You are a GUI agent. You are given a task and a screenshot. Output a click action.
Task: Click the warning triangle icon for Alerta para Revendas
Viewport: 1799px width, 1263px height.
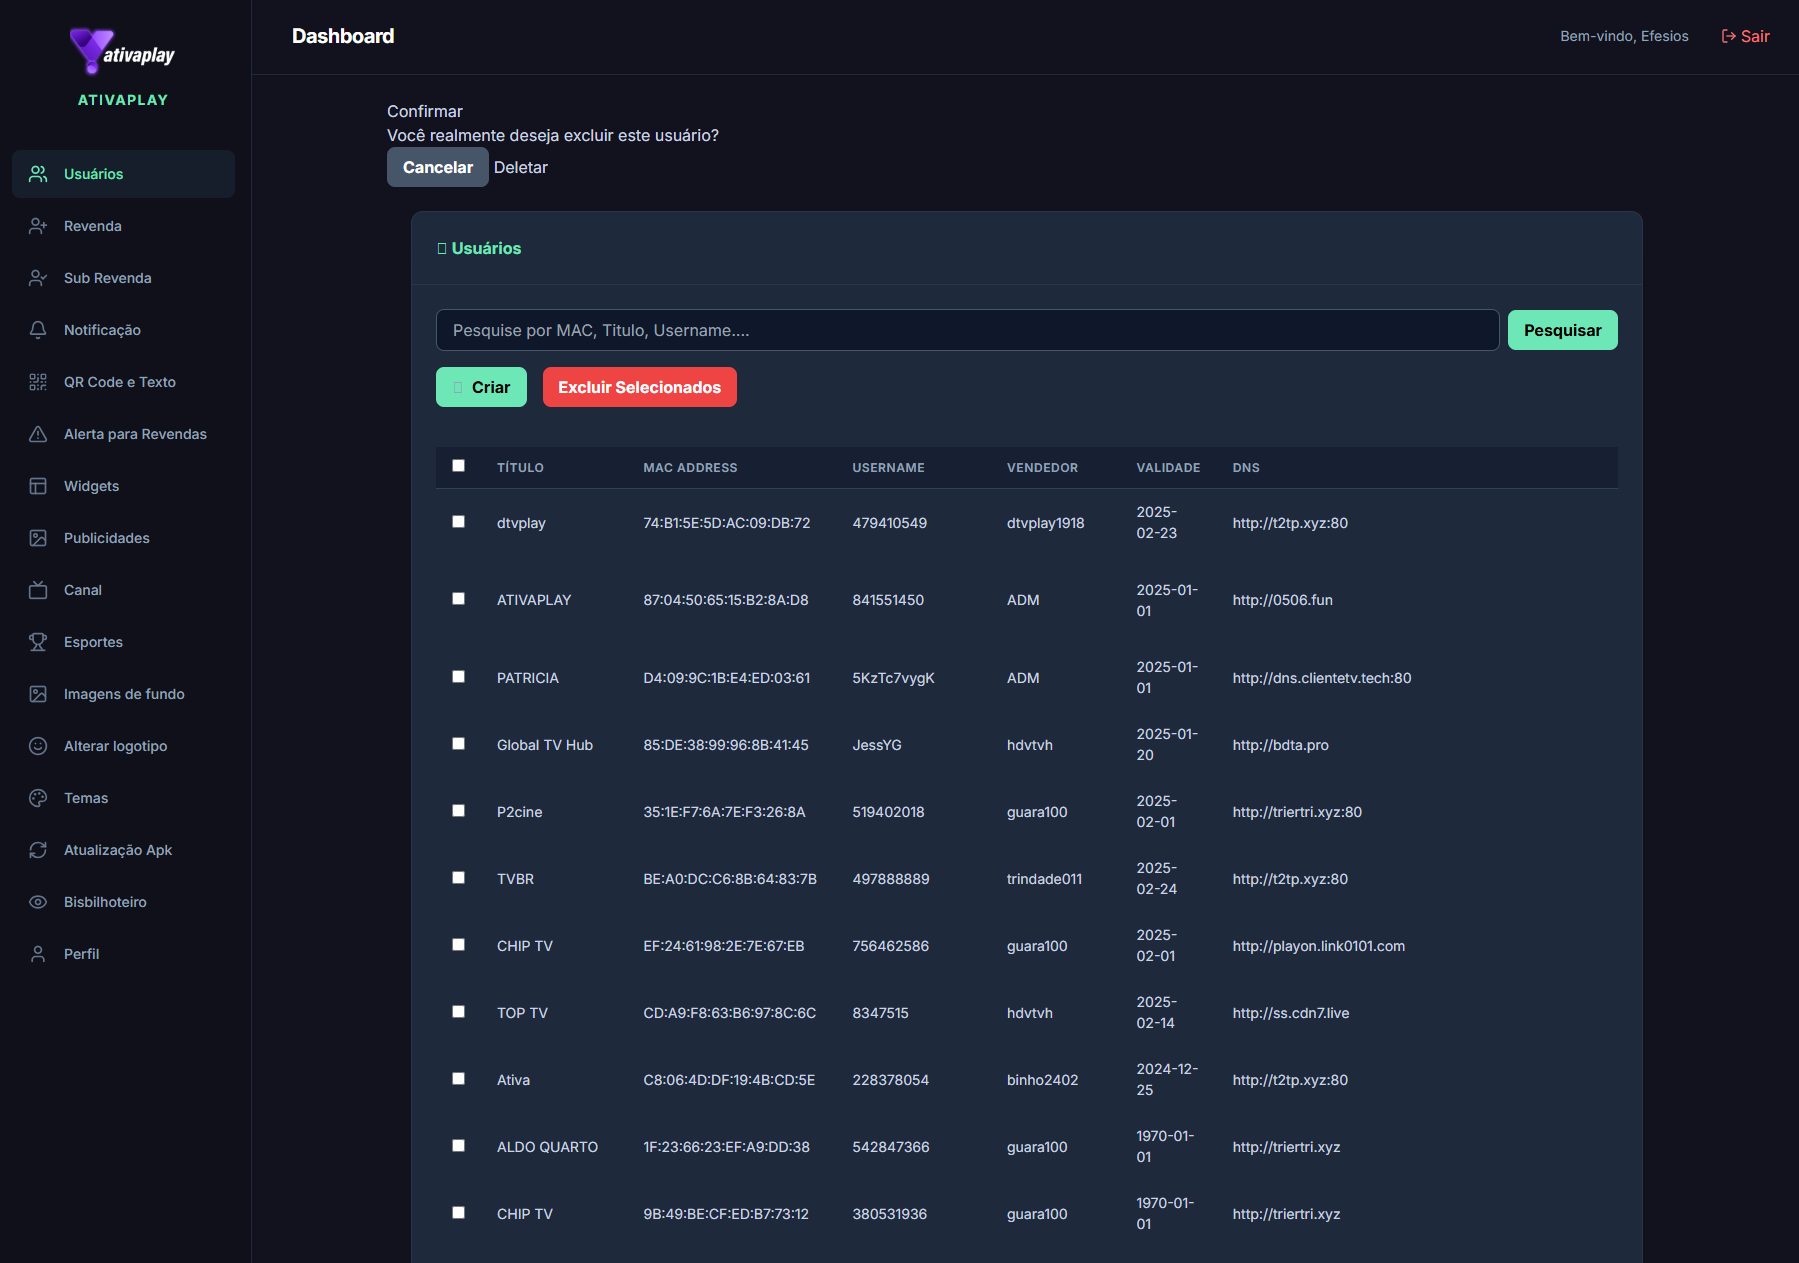(38, 434)
